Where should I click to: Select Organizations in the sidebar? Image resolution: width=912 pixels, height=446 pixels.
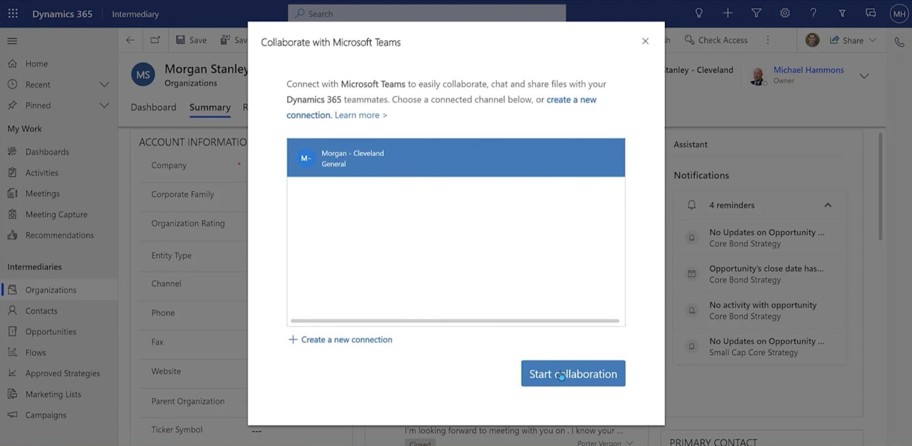58,290
